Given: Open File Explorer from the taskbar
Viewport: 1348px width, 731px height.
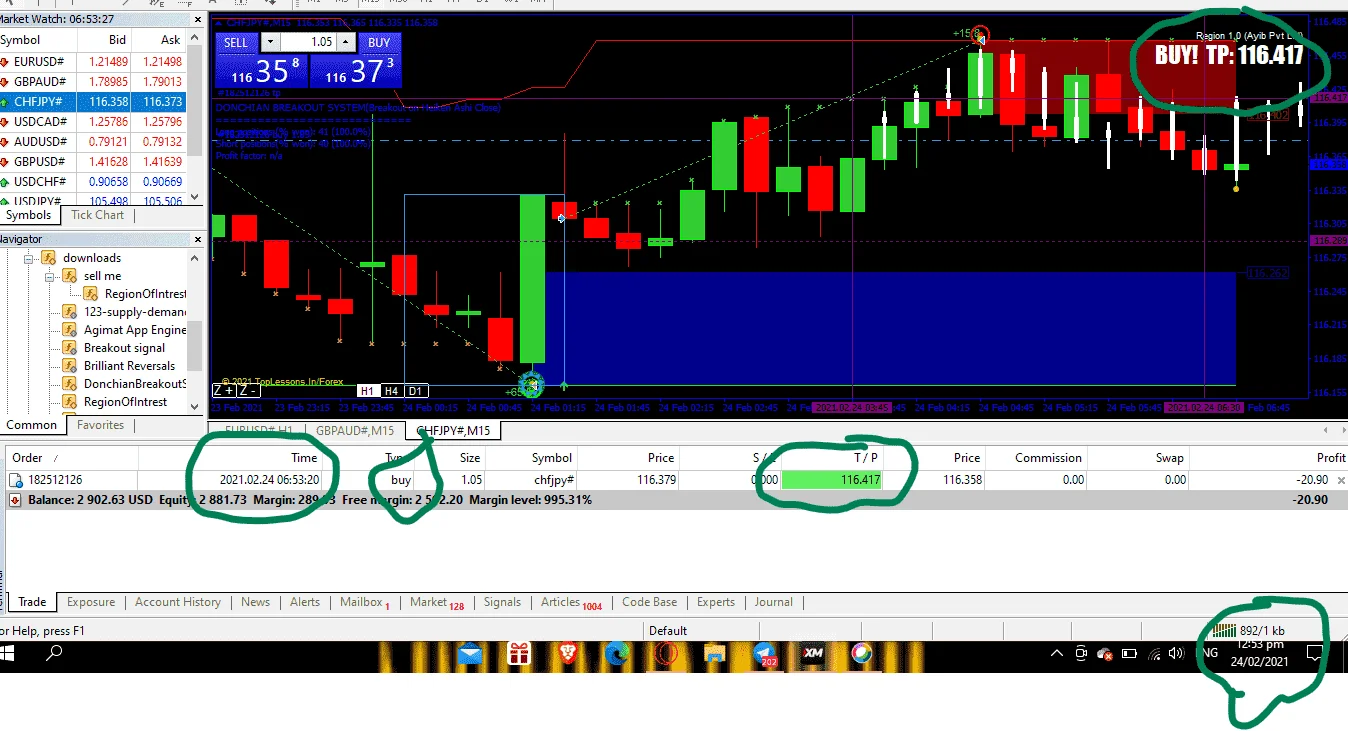Looking at the screenshot, I should pyautogui.click(x=714, y=655).
